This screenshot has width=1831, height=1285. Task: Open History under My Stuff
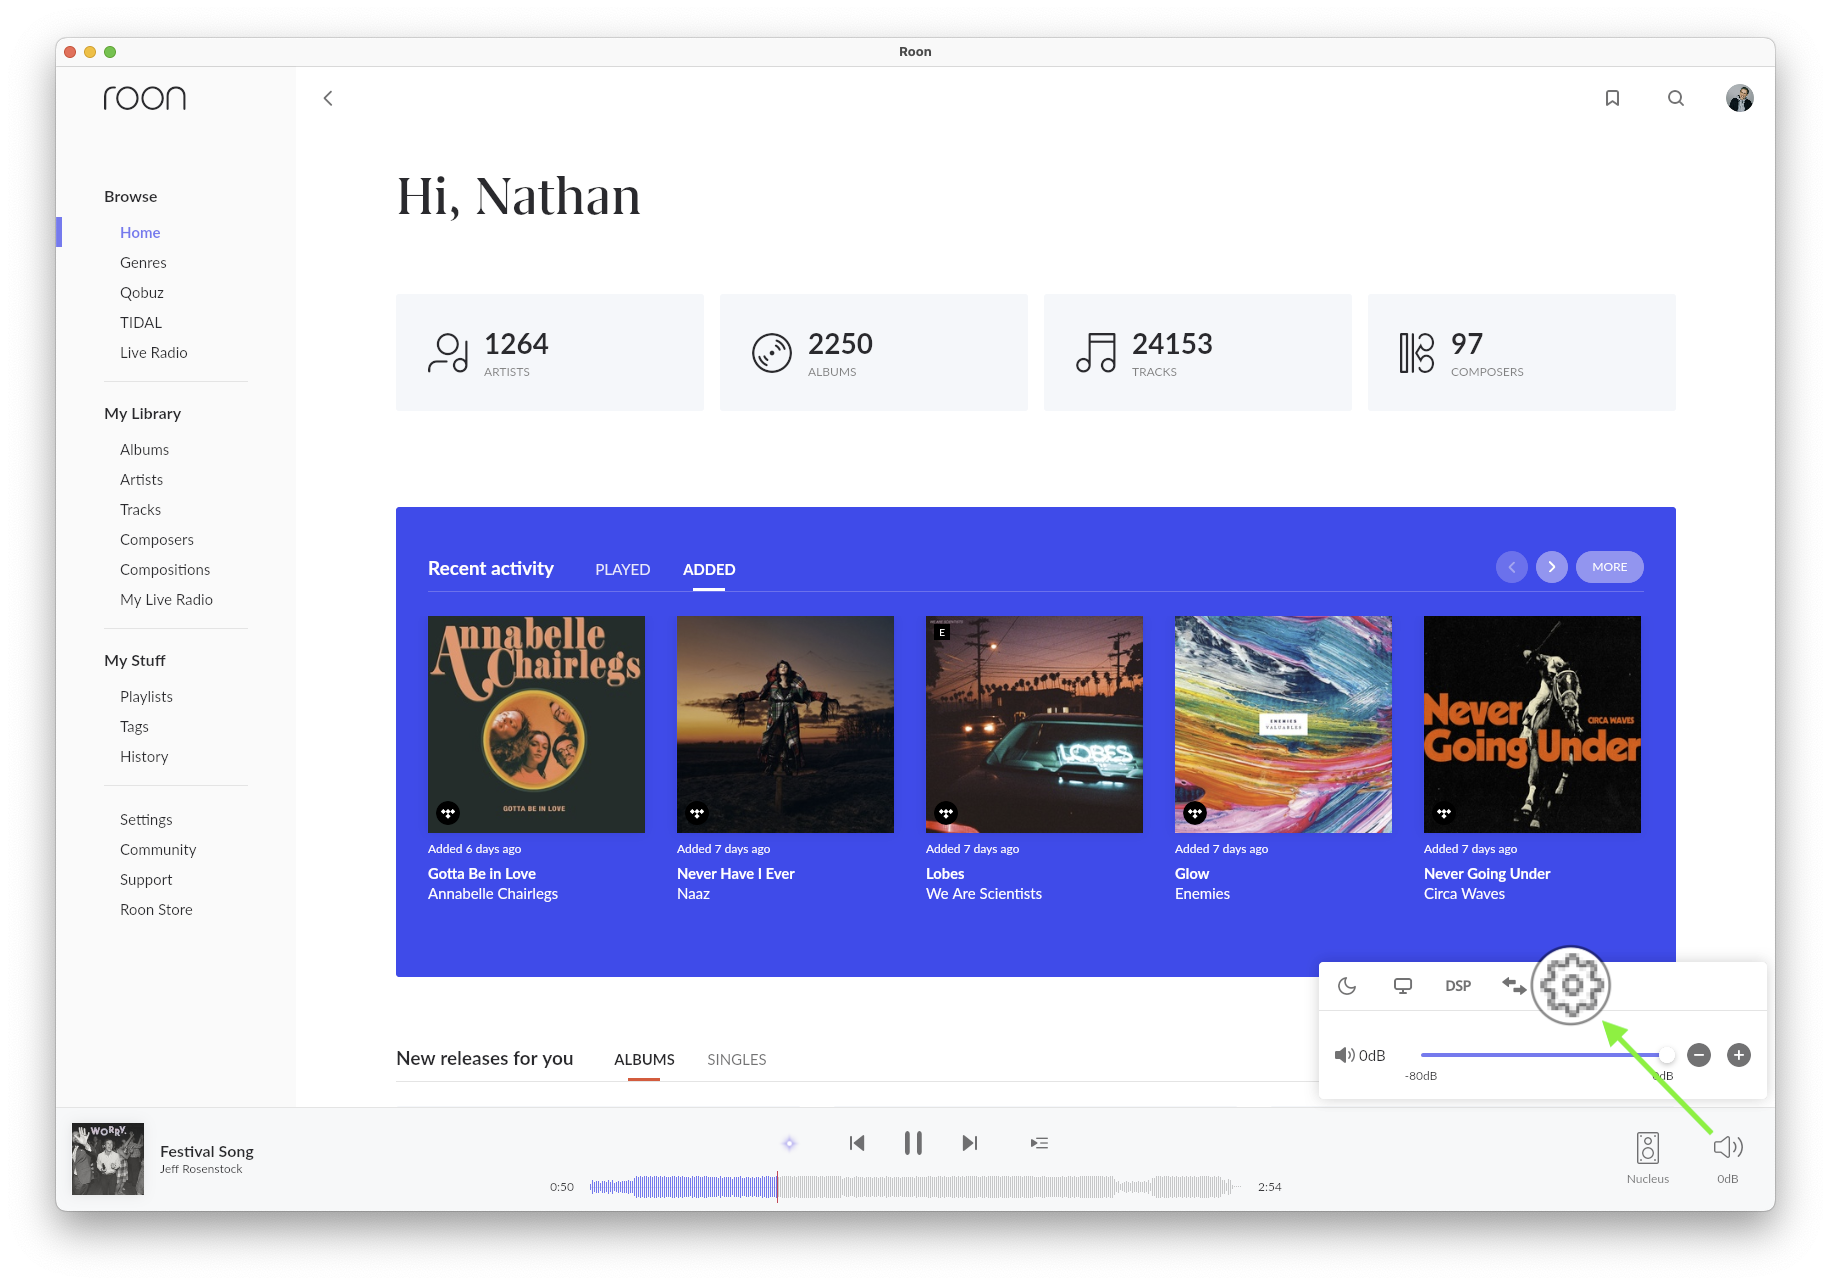coord(144,756)
